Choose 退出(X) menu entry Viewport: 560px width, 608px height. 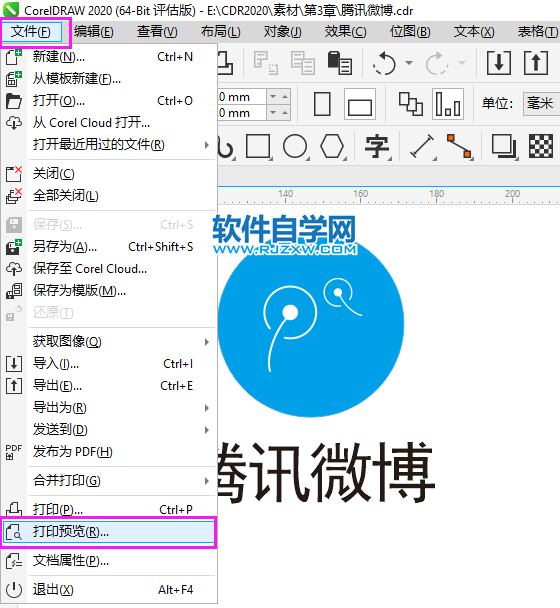point(109,590)
